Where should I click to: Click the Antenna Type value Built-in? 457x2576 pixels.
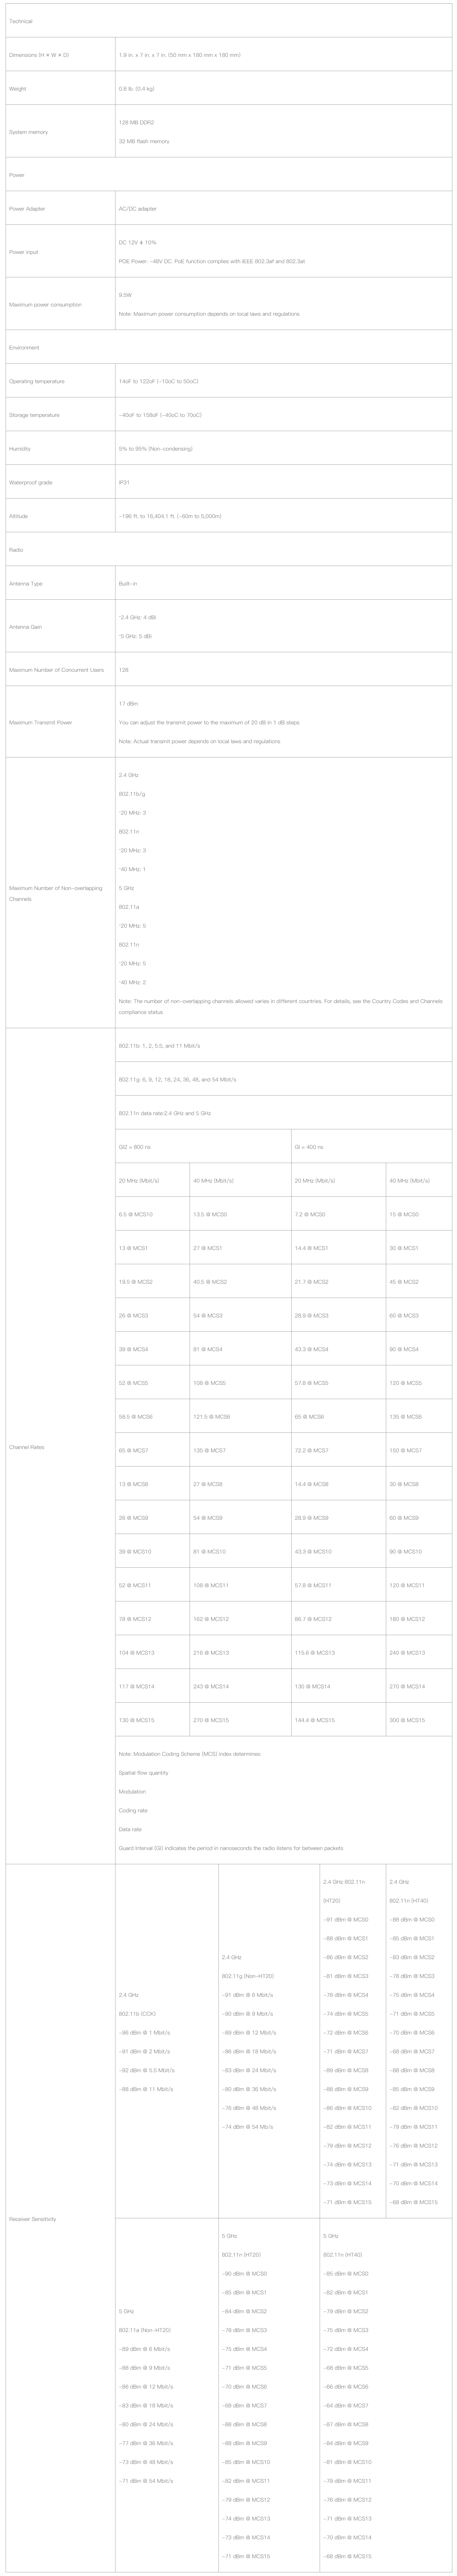coord(128,584)
